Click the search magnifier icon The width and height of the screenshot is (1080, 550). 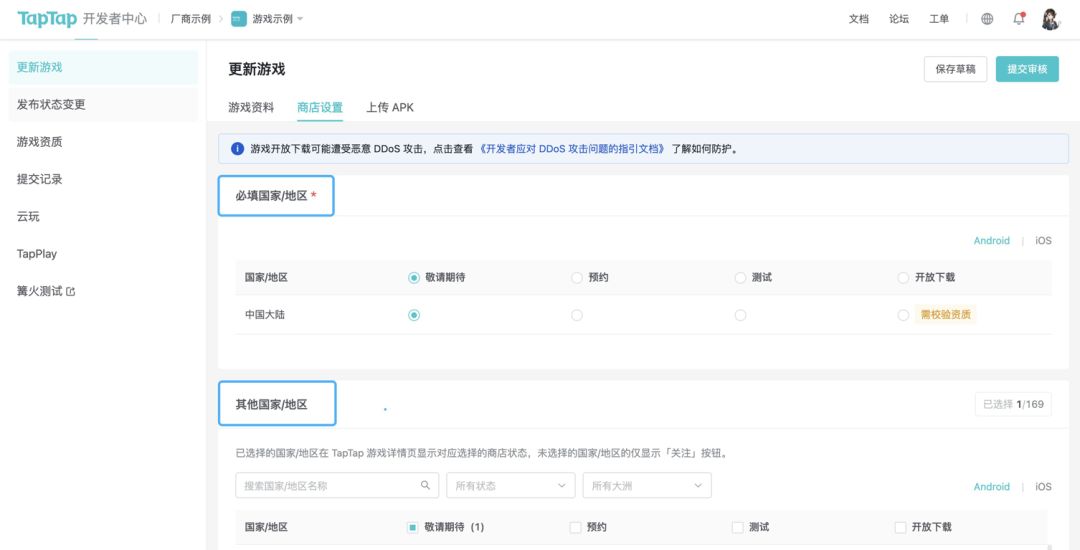[425, 485]
